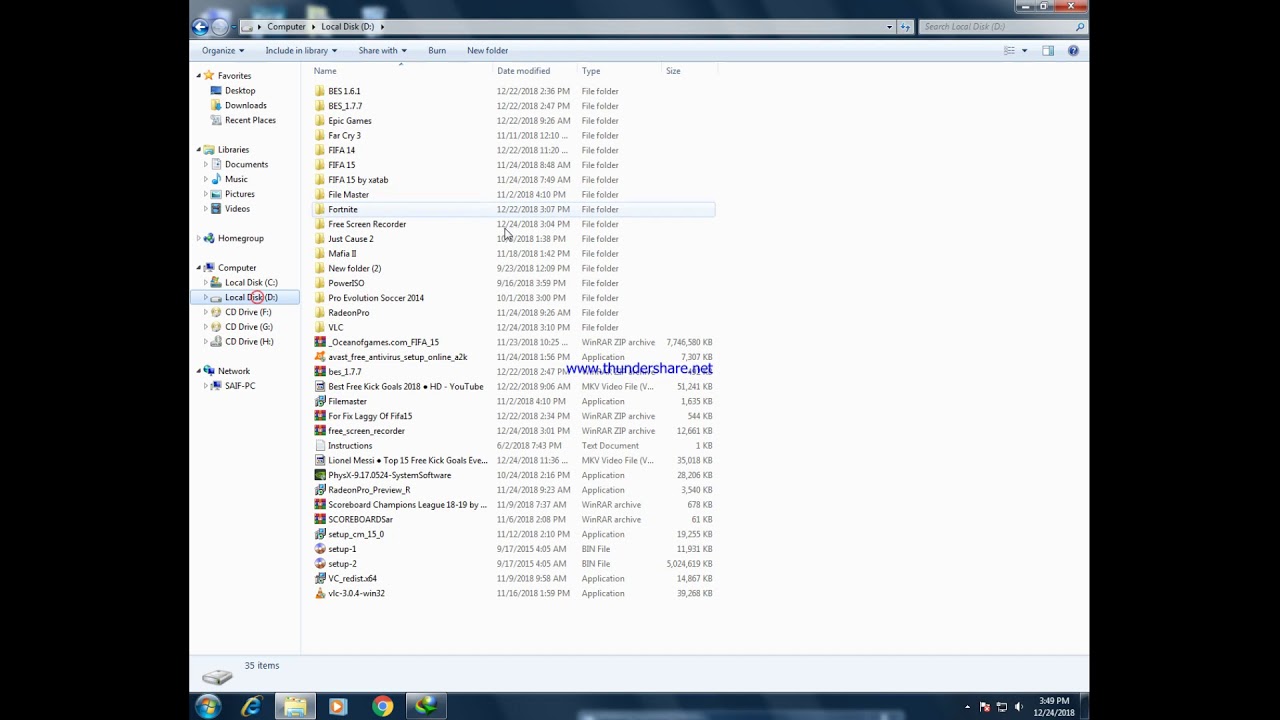
Task: Open the Videos library
Action: [x=237, y=209]
